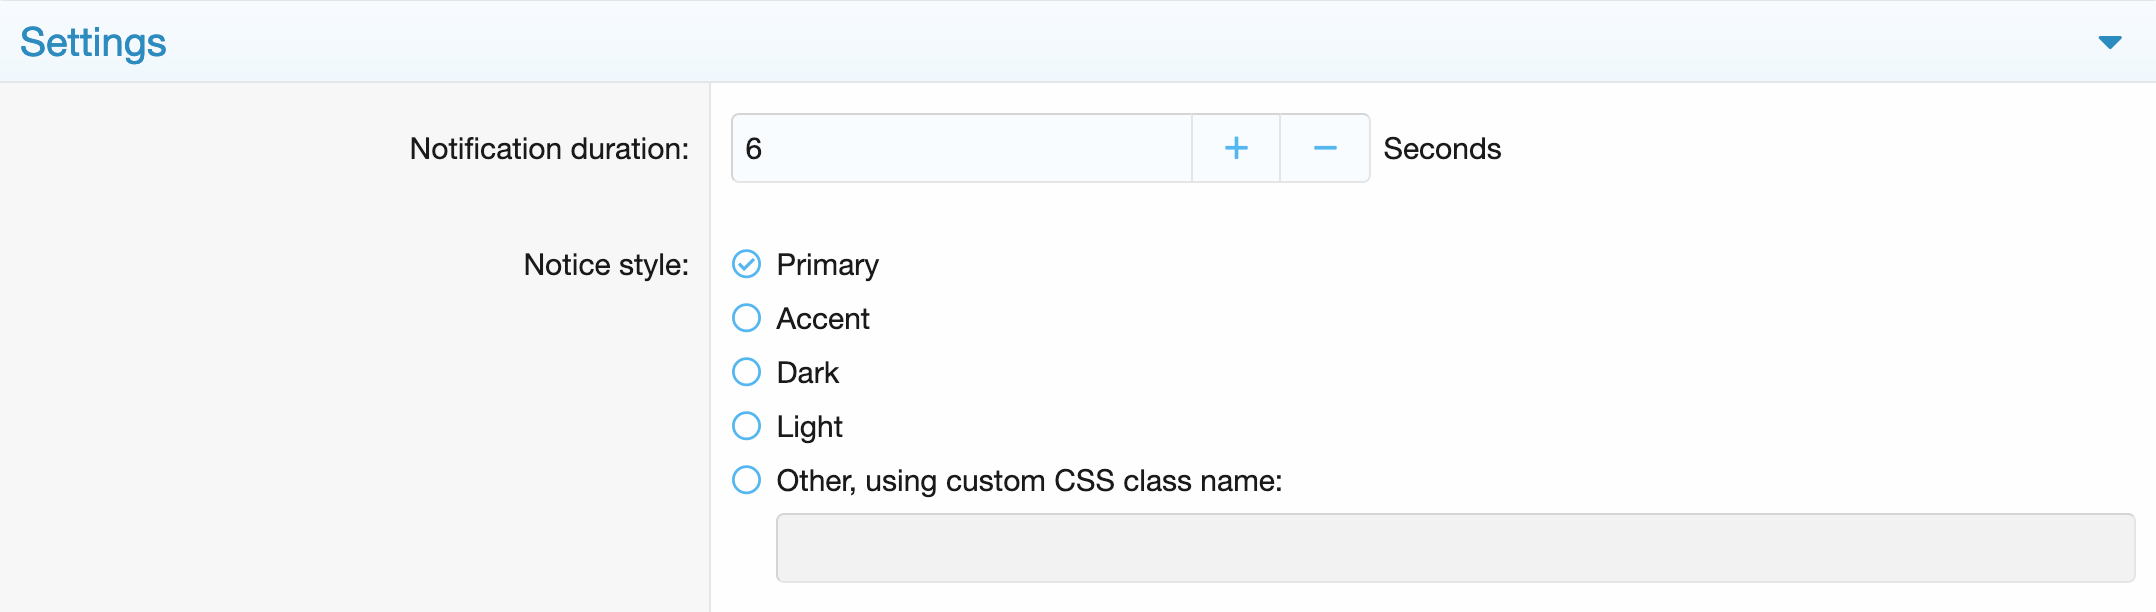Select the Accent radio button
Viewport: 2156px width, 612px height.
click(x=747, y=318)
